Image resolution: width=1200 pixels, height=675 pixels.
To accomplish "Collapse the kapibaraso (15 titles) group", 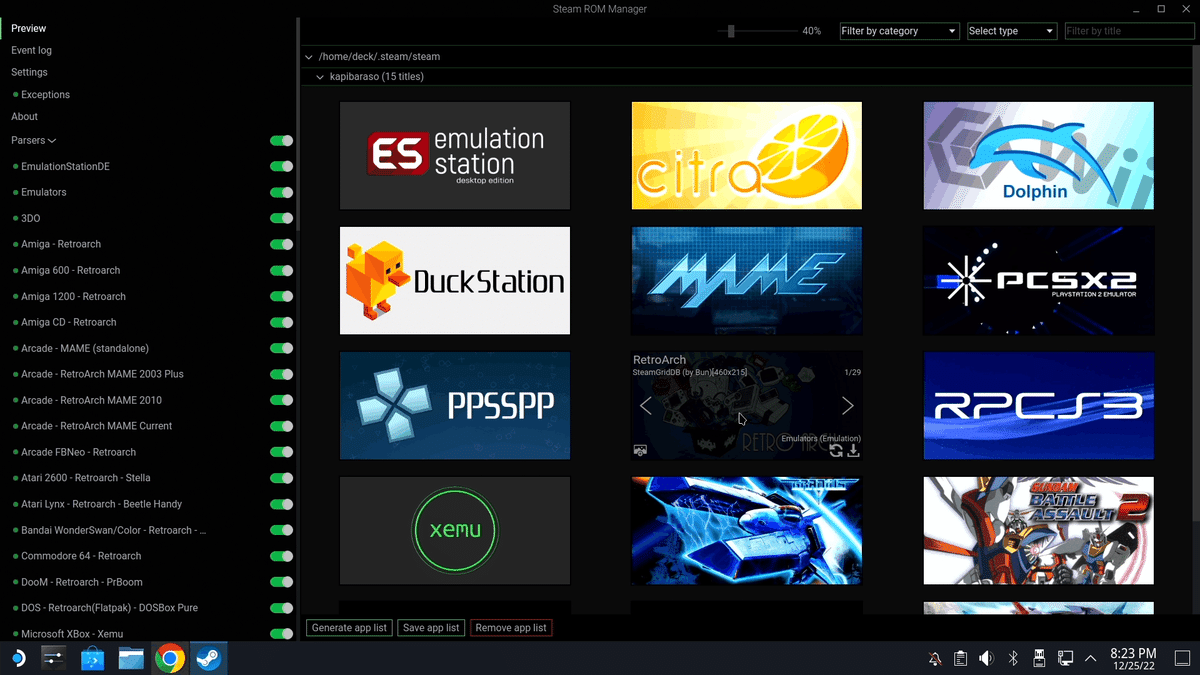I will [x=320, y=77].
